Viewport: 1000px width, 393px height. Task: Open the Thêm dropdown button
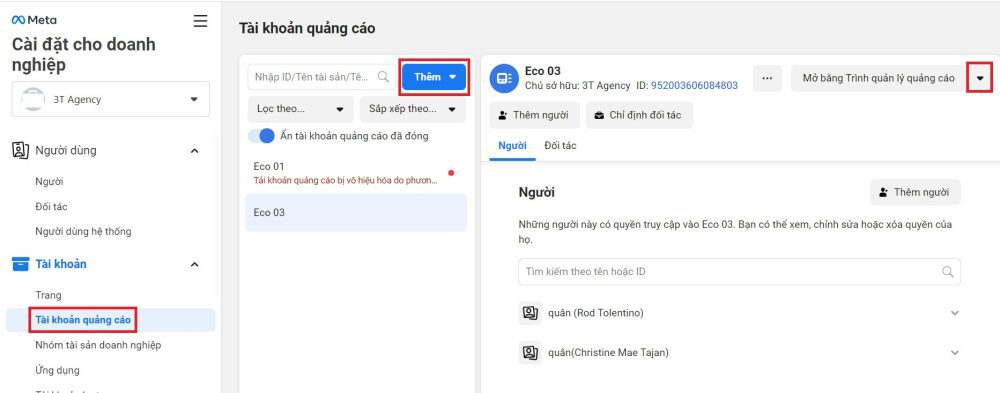pos(434,77)
